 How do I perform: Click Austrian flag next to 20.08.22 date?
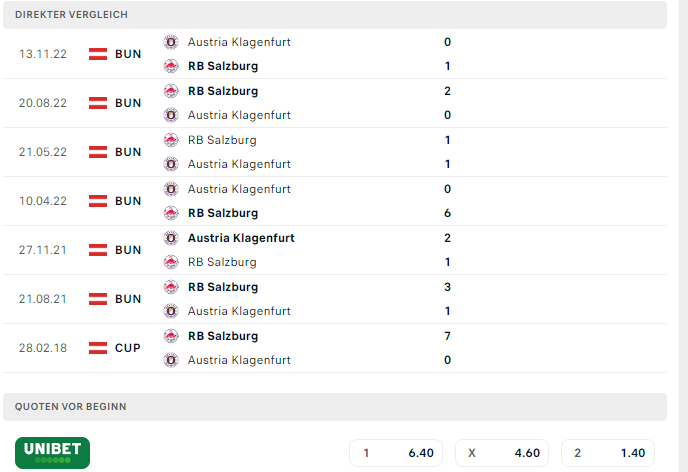point(98,103)
